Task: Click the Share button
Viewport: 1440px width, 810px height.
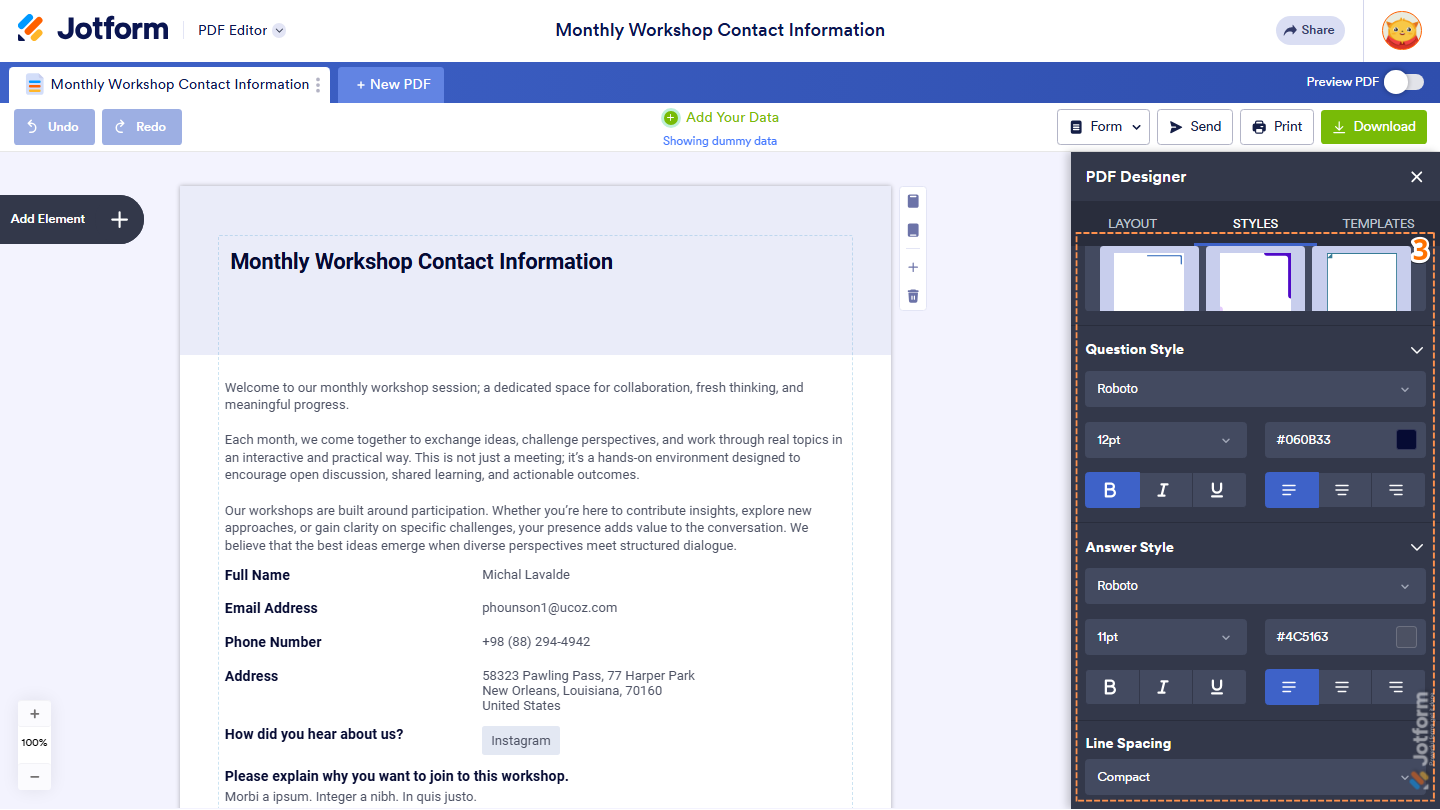Action: tap(1310, 30)
